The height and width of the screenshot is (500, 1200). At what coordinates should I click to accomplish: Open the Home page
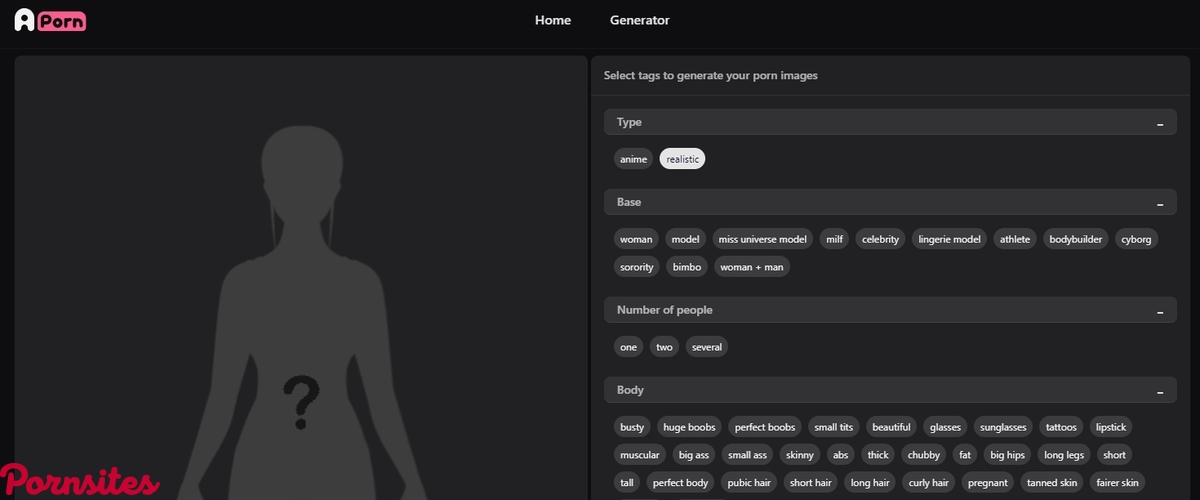click(553, 20)
